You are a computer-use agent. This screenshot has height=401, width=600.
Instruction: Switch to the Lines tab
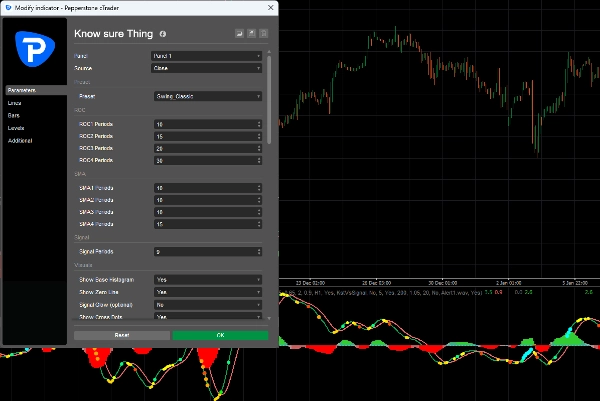click(15, 103)
